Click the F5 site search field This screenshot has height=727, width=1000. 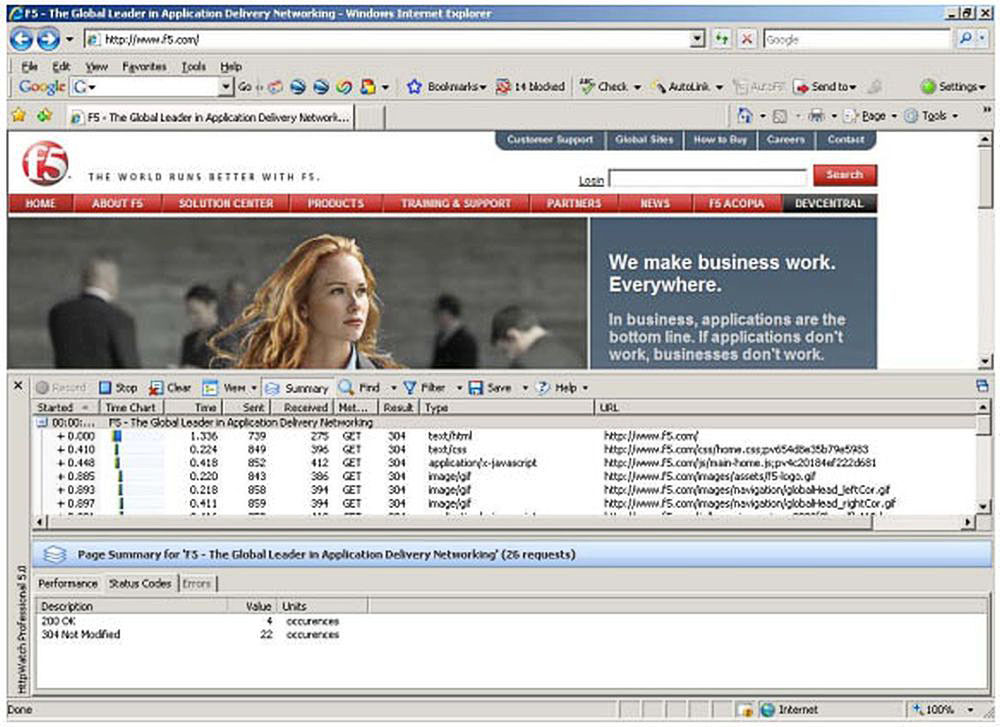click(x=708, y=178)
